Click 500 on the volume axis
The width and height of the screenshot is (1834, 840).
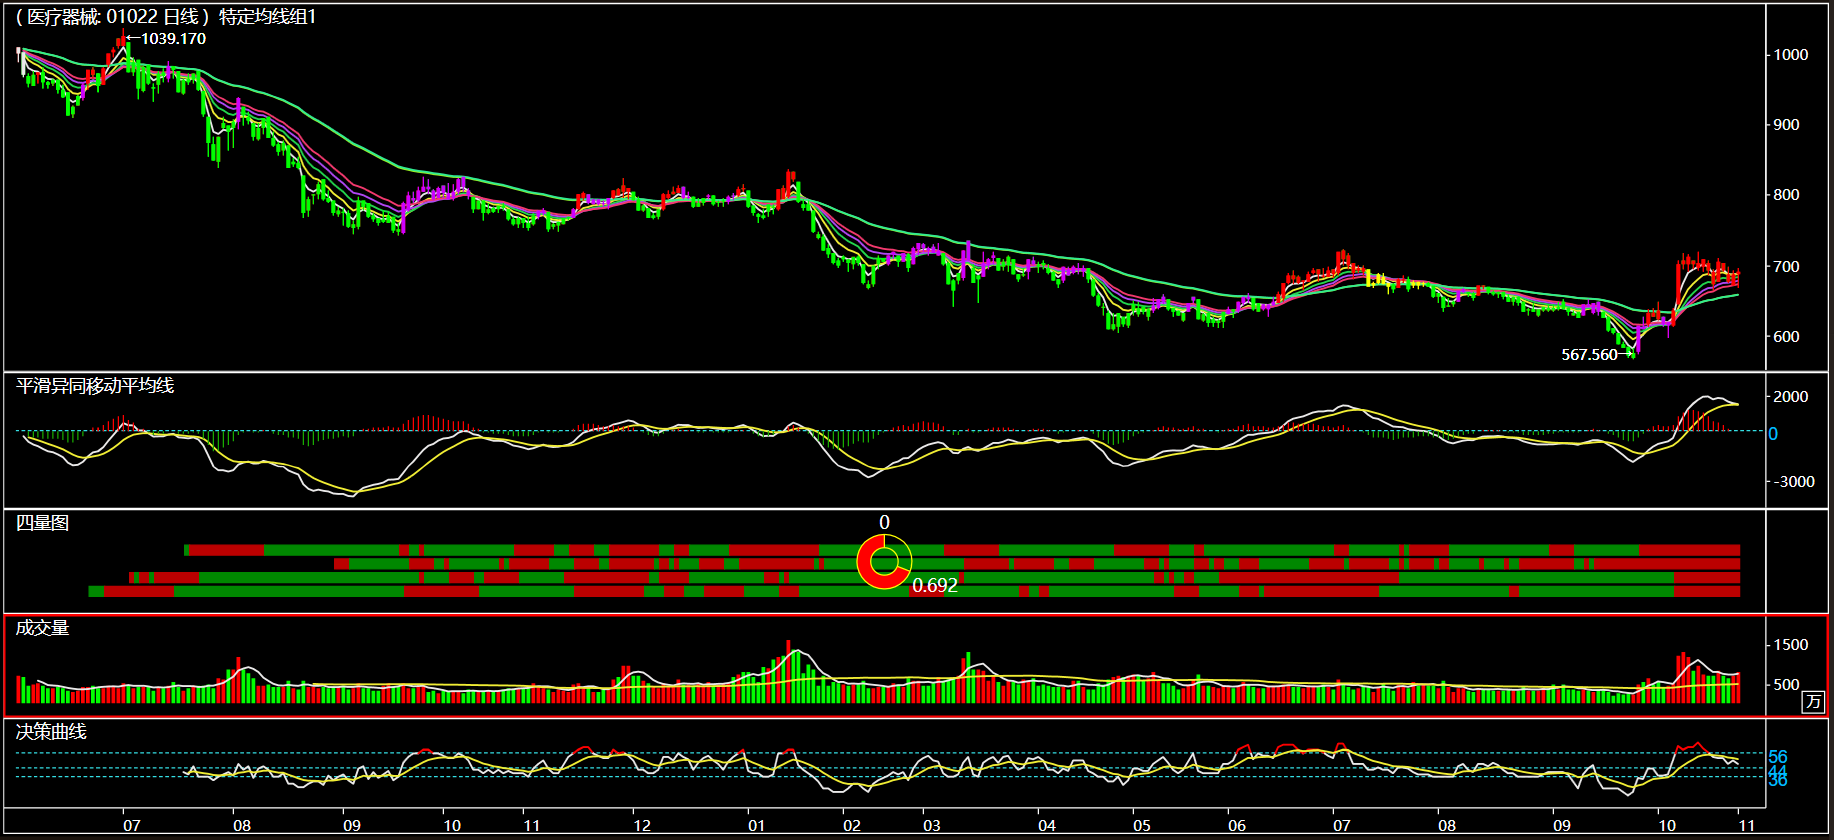pos(1787,685)
